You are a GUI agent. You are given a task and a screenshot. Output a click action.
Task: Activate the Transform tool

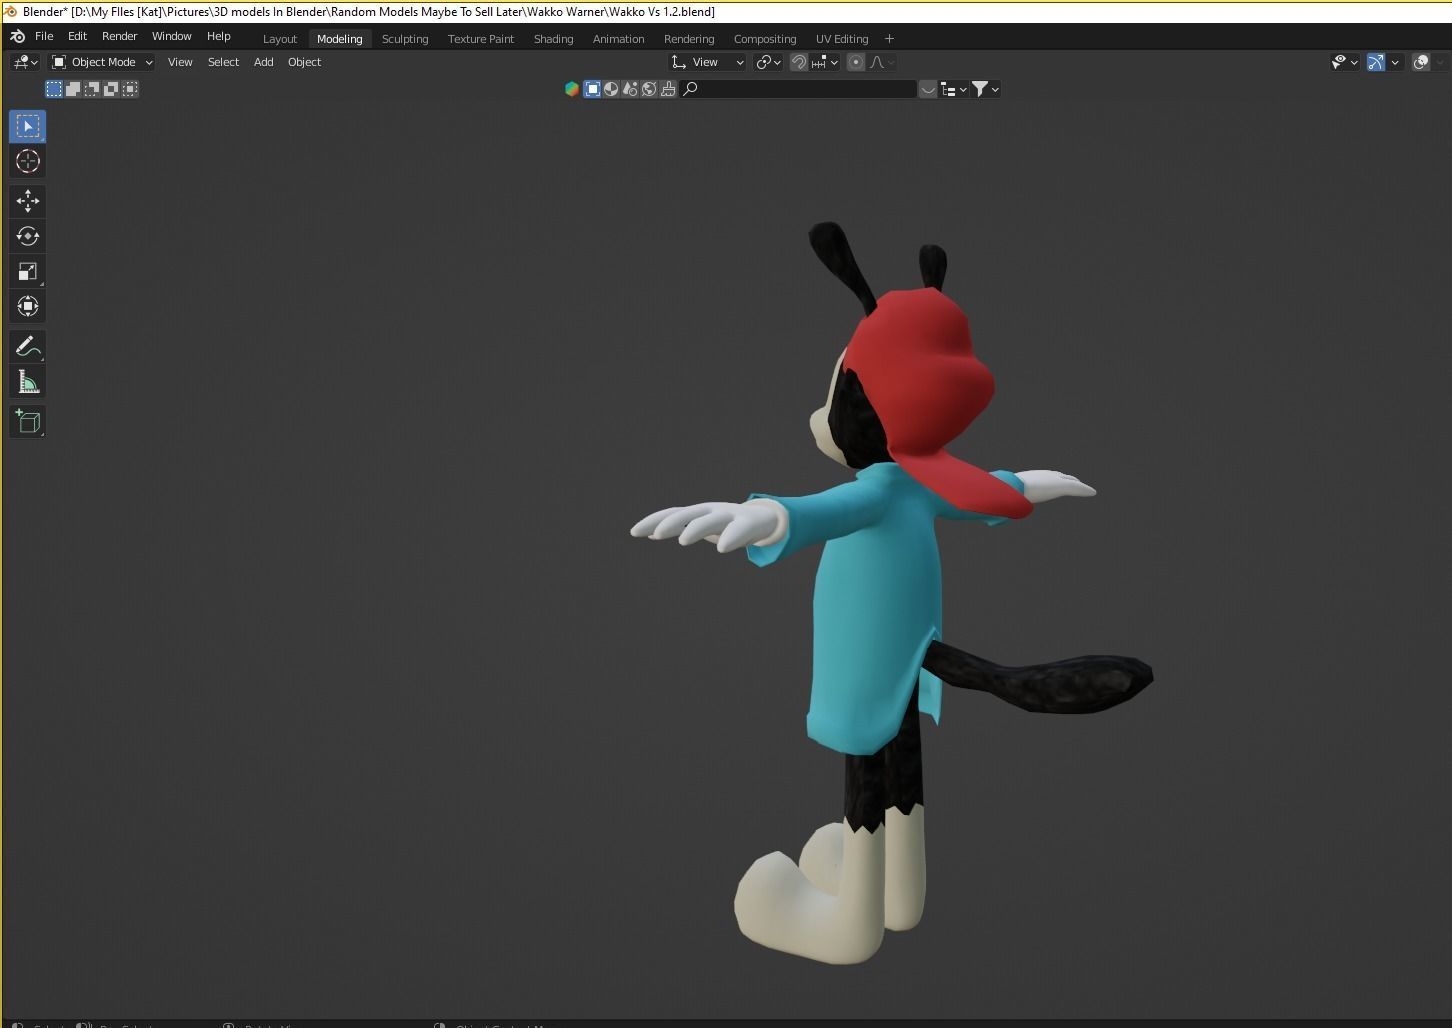[x=28, y=306]
